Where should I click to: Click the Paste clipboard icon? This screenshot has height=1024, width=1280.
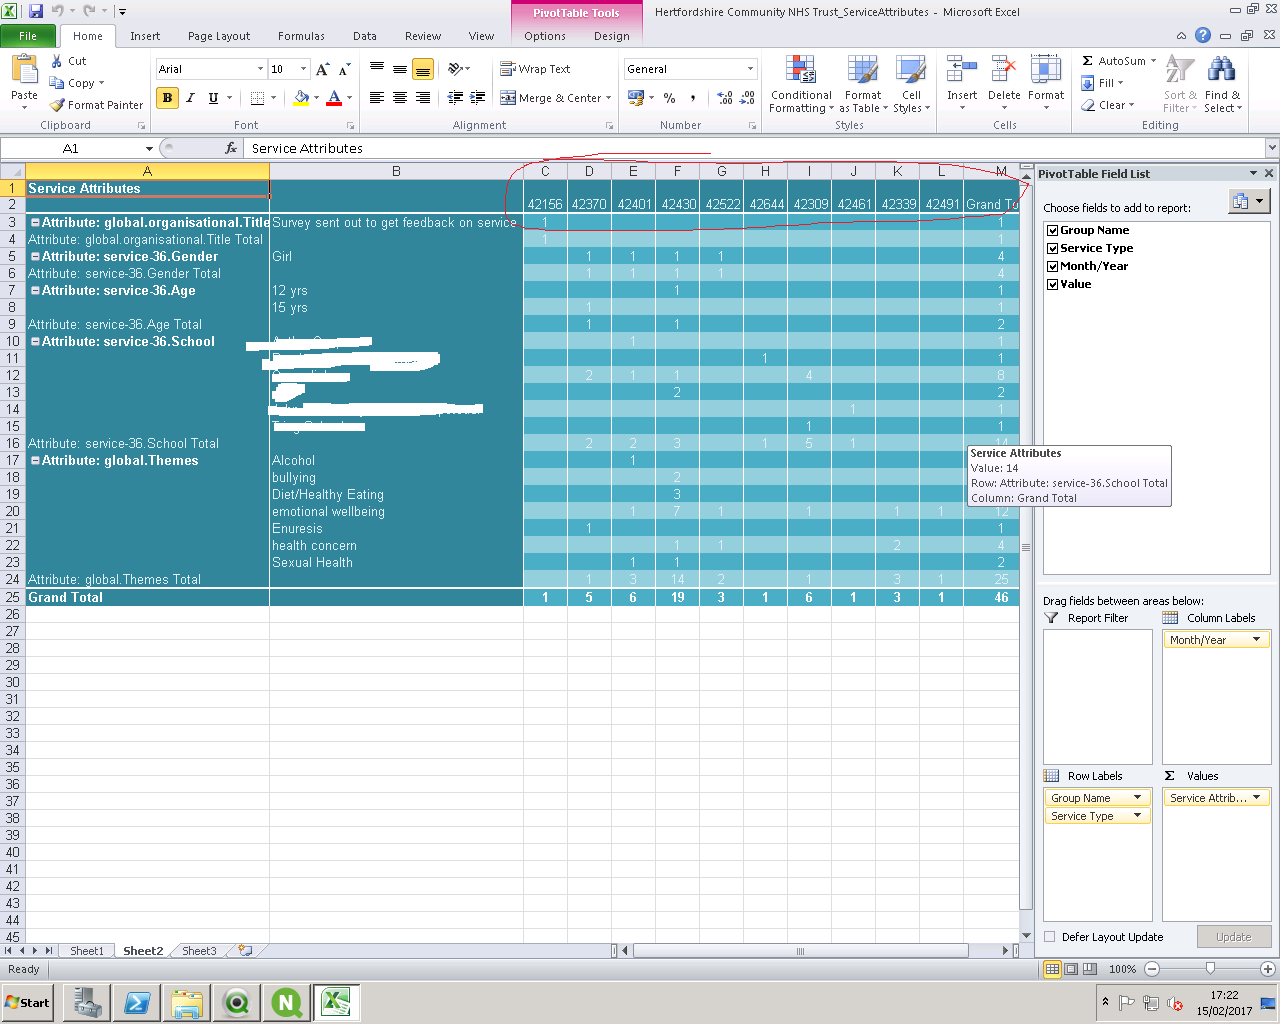tap(24, 72)
